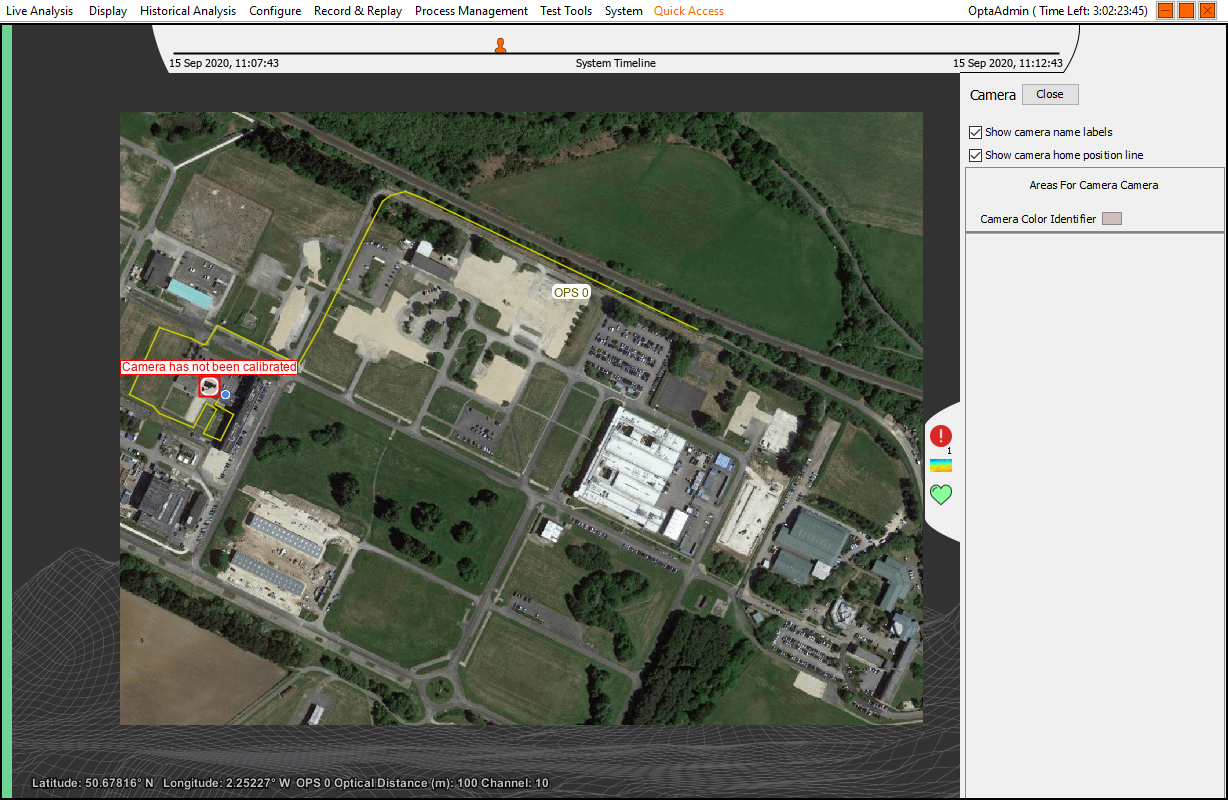The height and width of the screenshot is (800, 1228).
Task: Click the camera icon on the map
Action: tap(208, 387)
